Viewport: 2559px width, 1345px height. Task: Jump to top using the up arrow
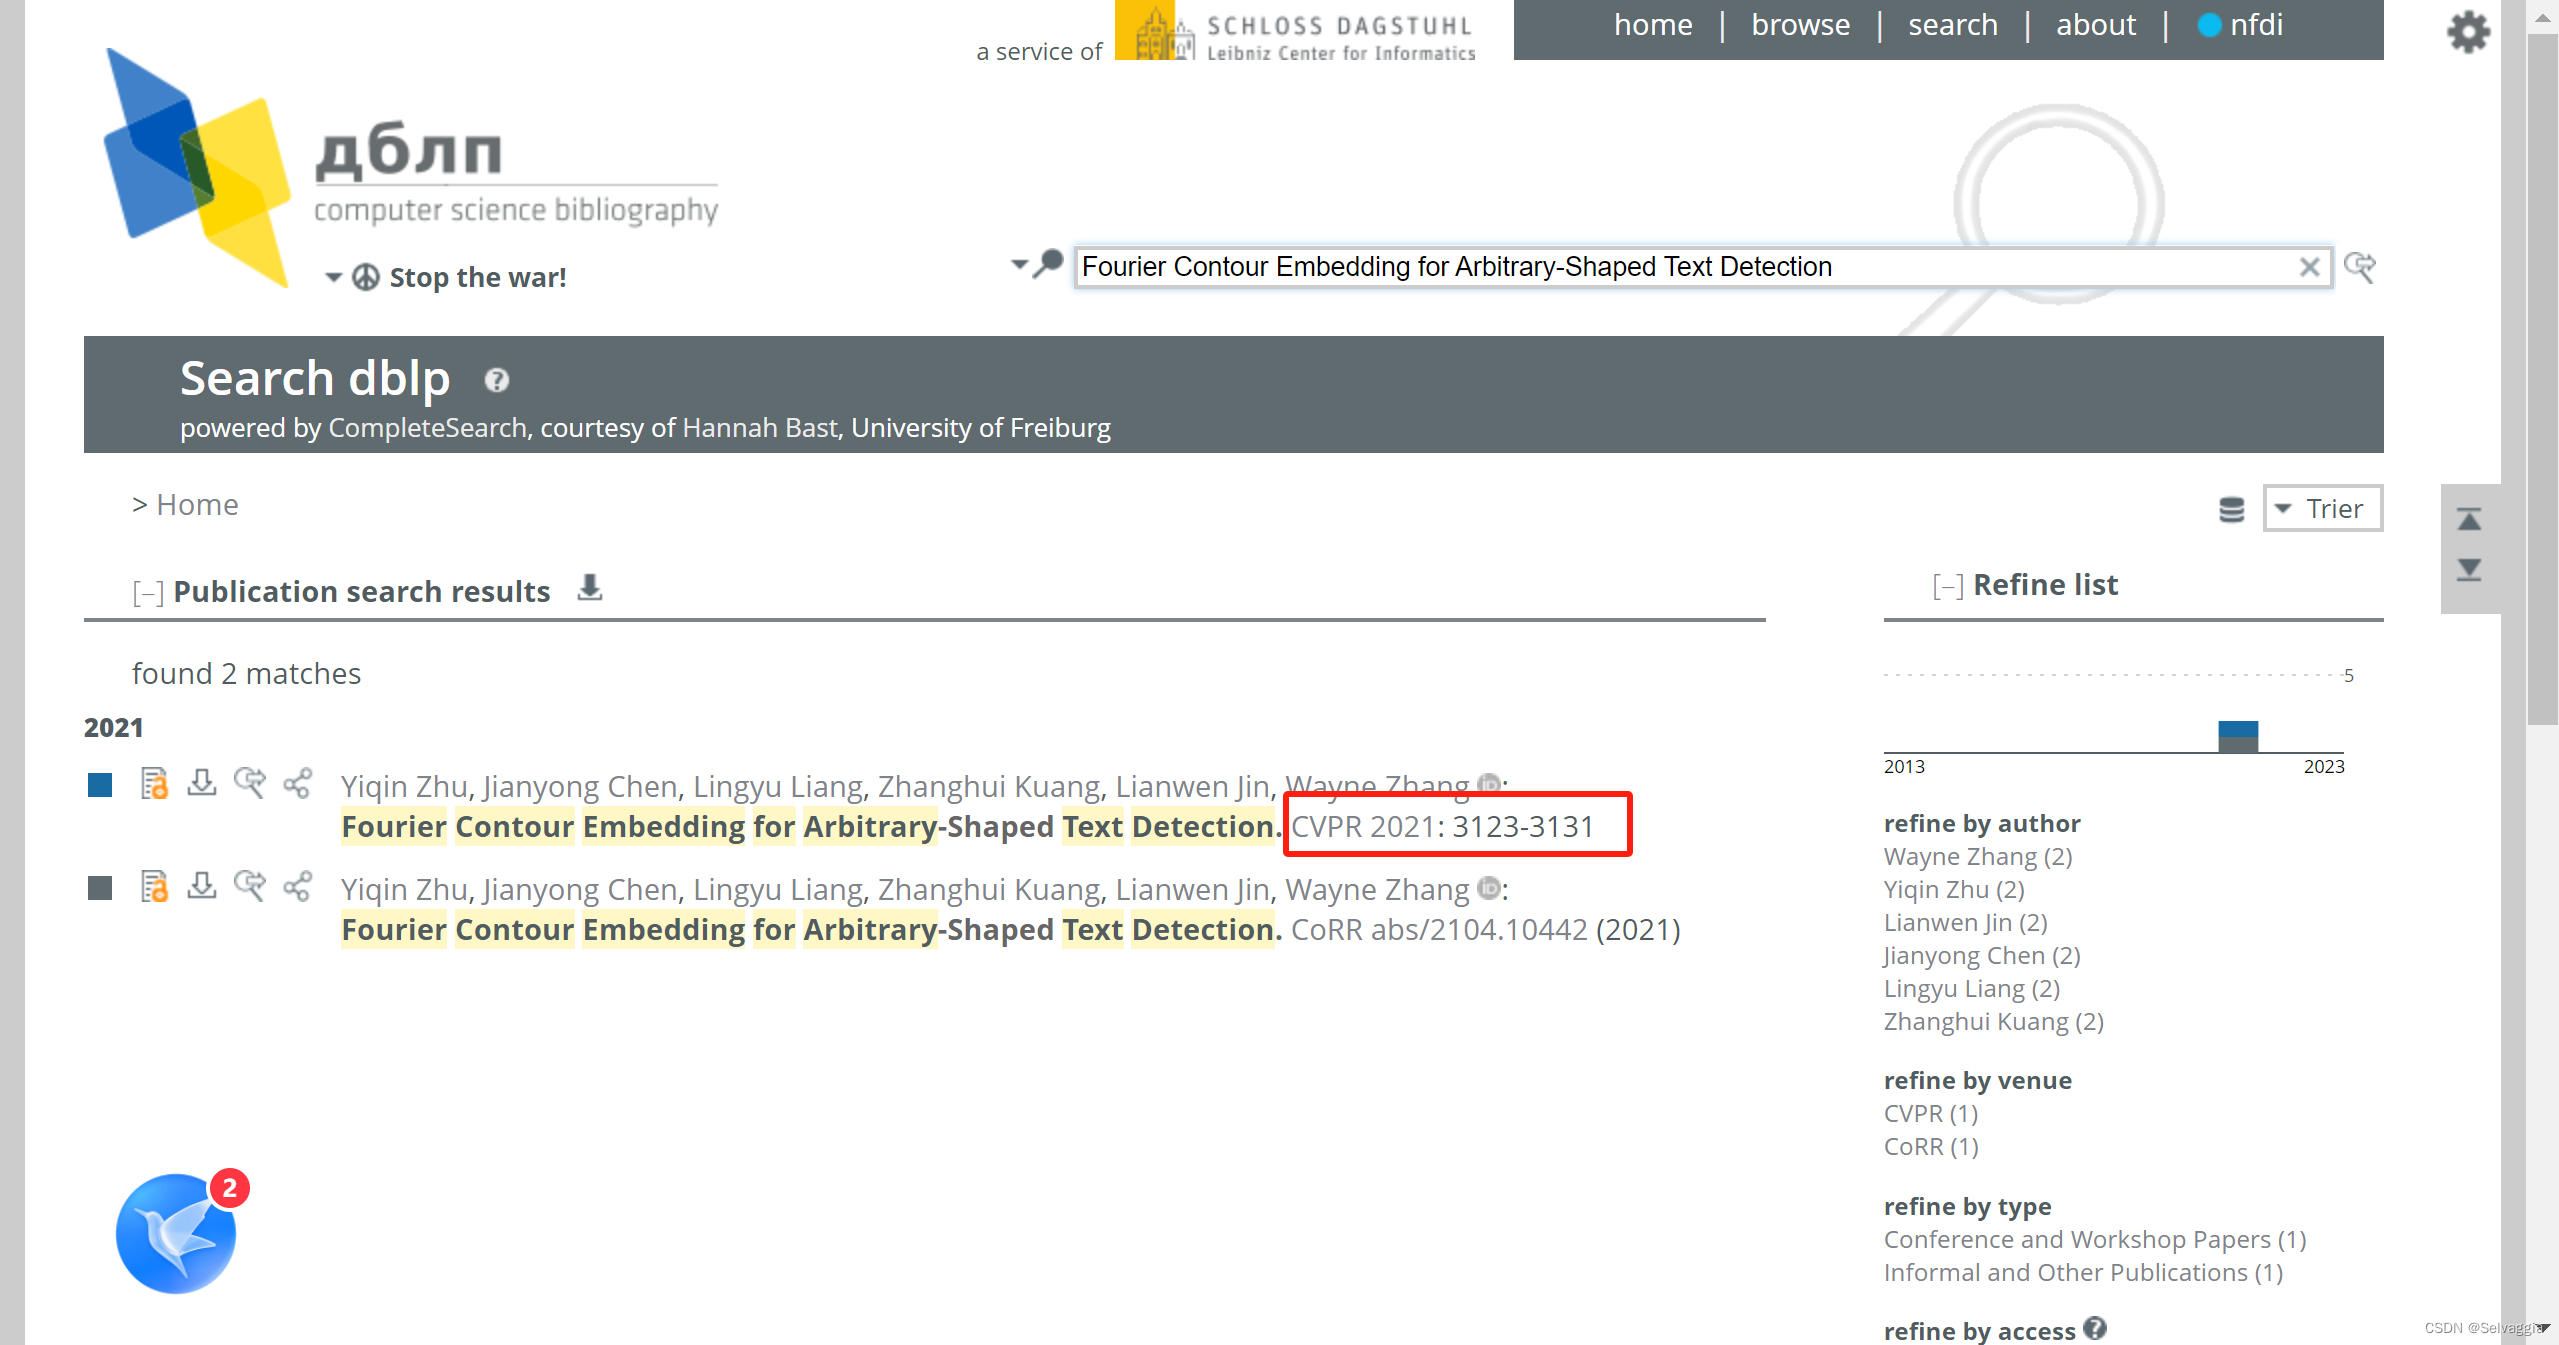[2469, 520]
